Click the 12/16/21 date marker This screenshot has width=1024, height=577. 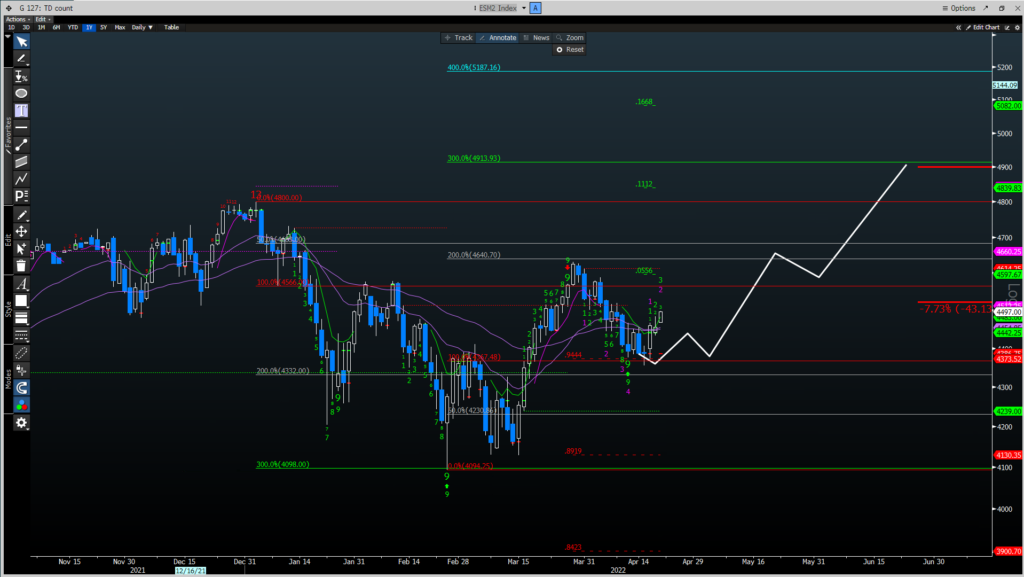(x=190, y=570)
